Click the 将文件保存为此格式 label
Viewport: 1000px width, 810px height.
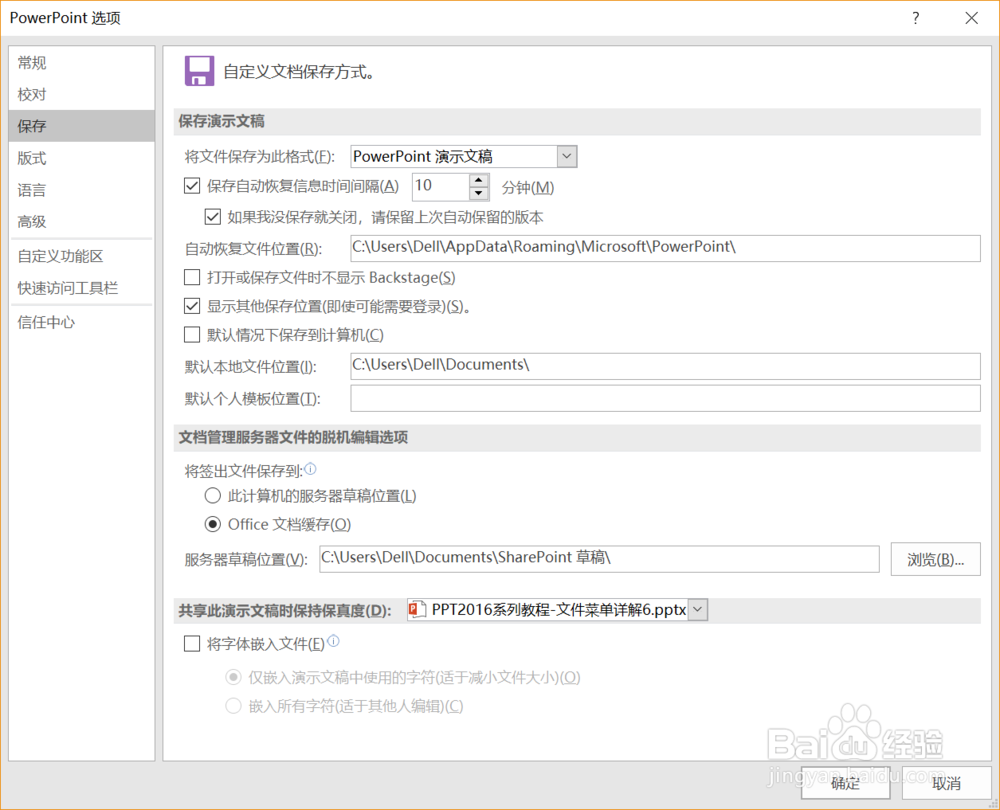click(x=260, y=157)
